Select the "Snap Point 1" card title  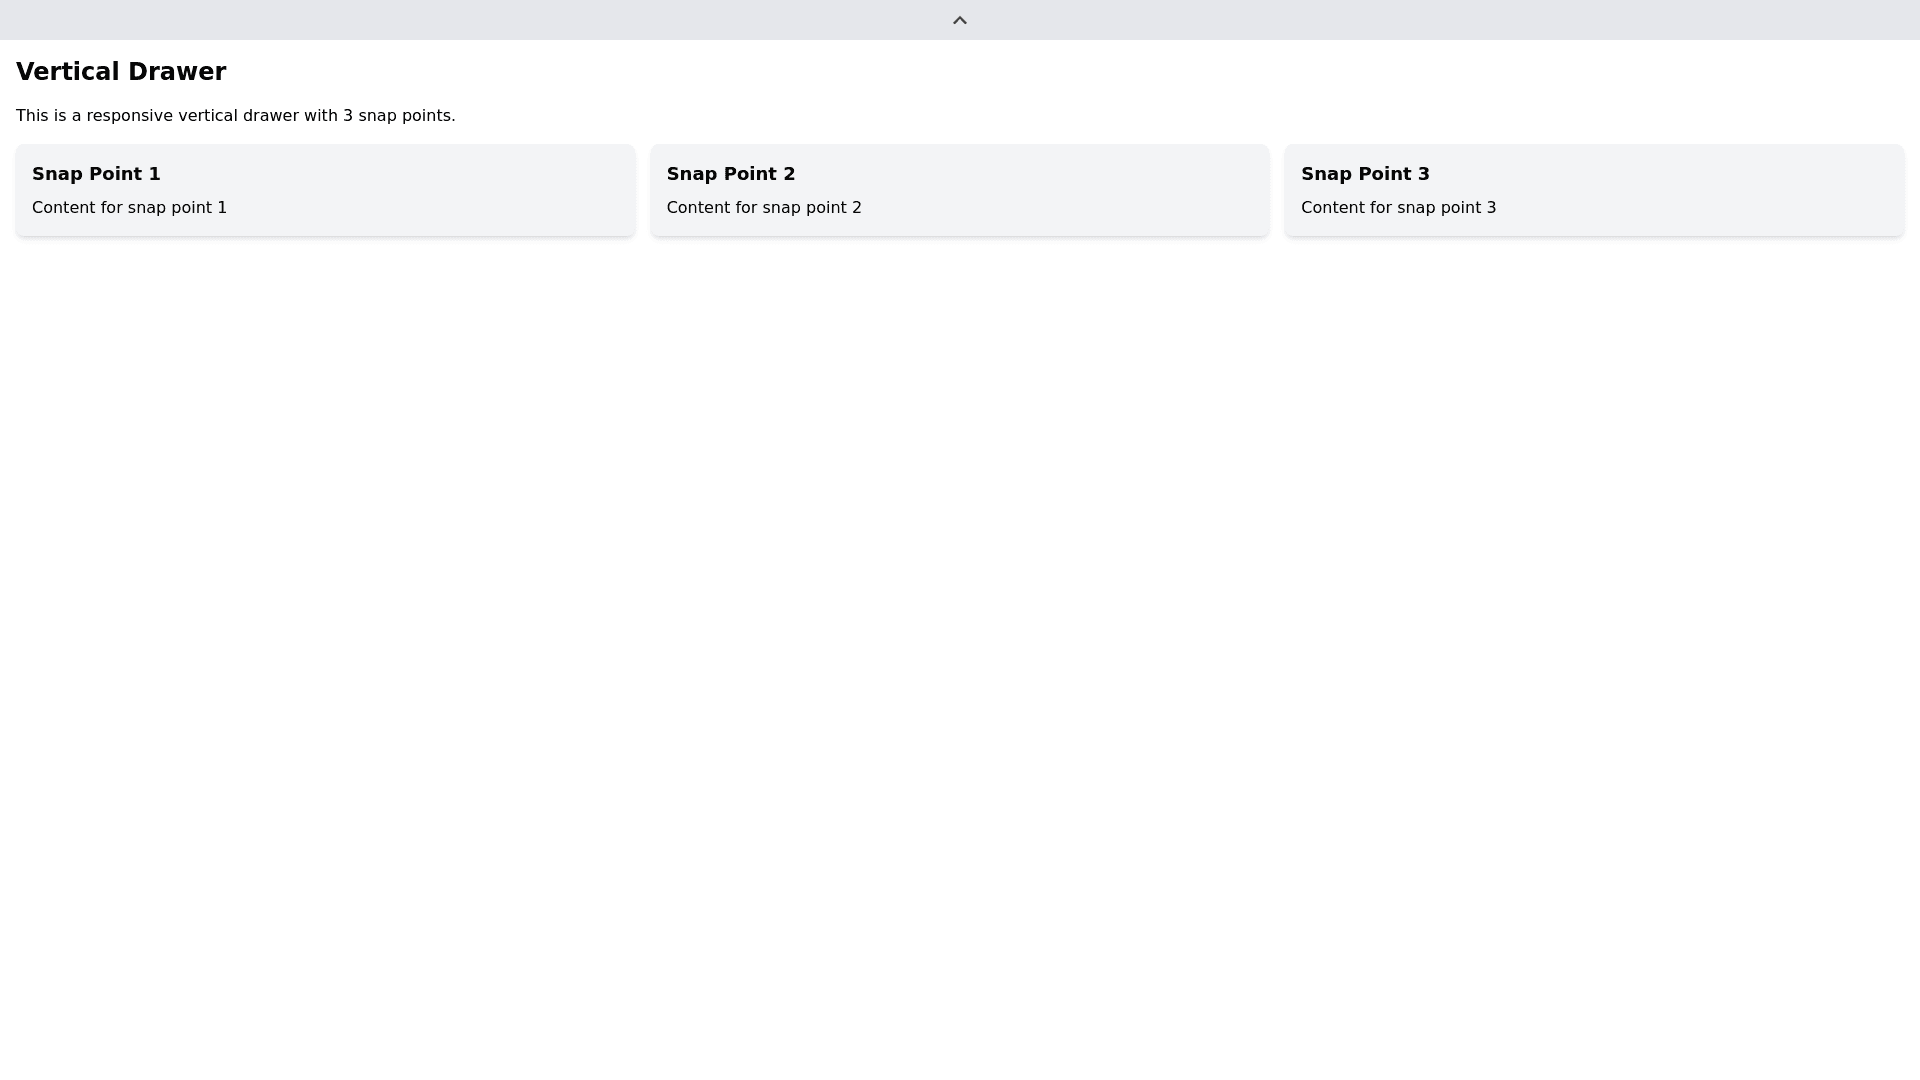coord(96,174)
